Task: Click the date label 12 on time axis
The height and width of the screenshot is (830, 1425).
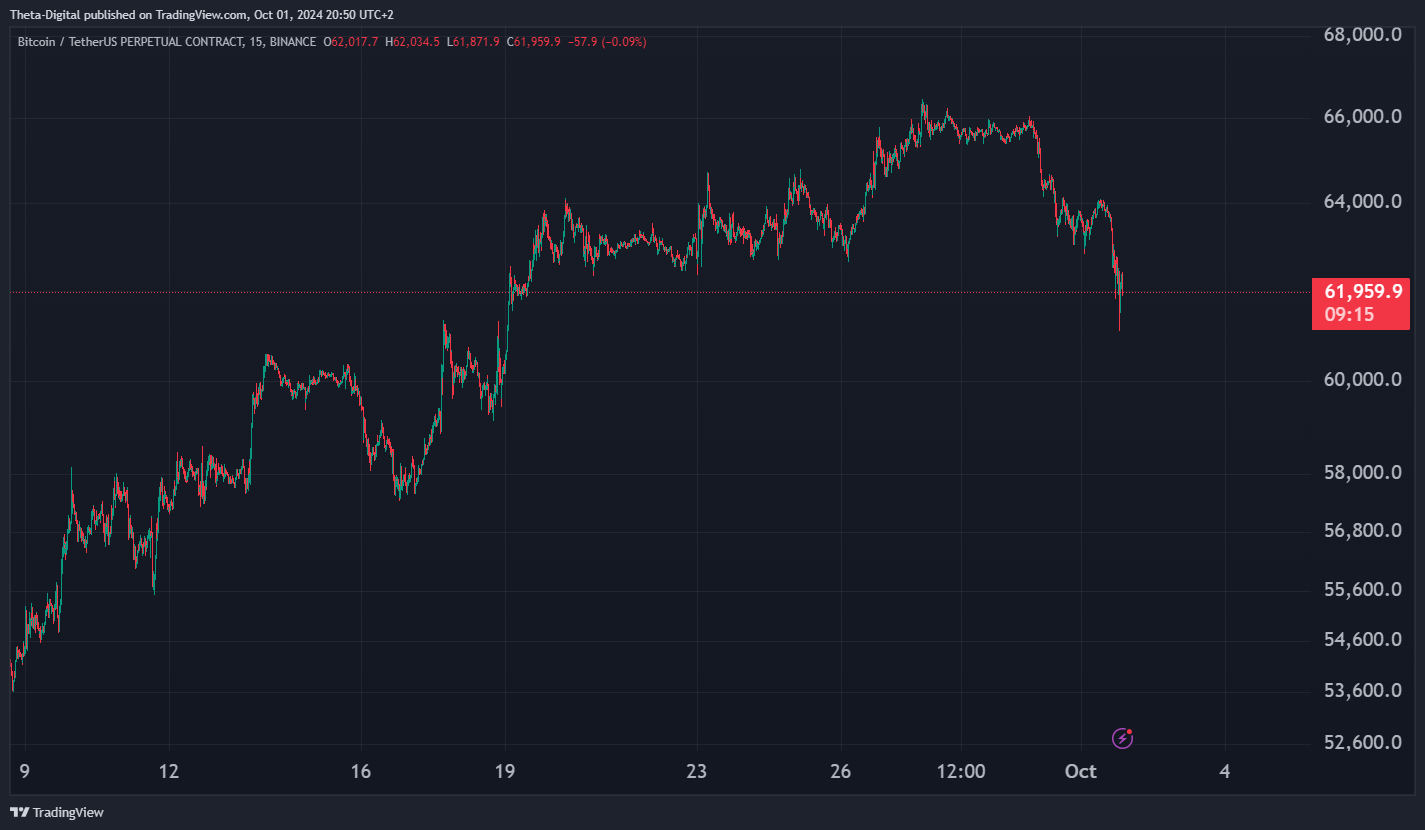Action: pos(169,771)
